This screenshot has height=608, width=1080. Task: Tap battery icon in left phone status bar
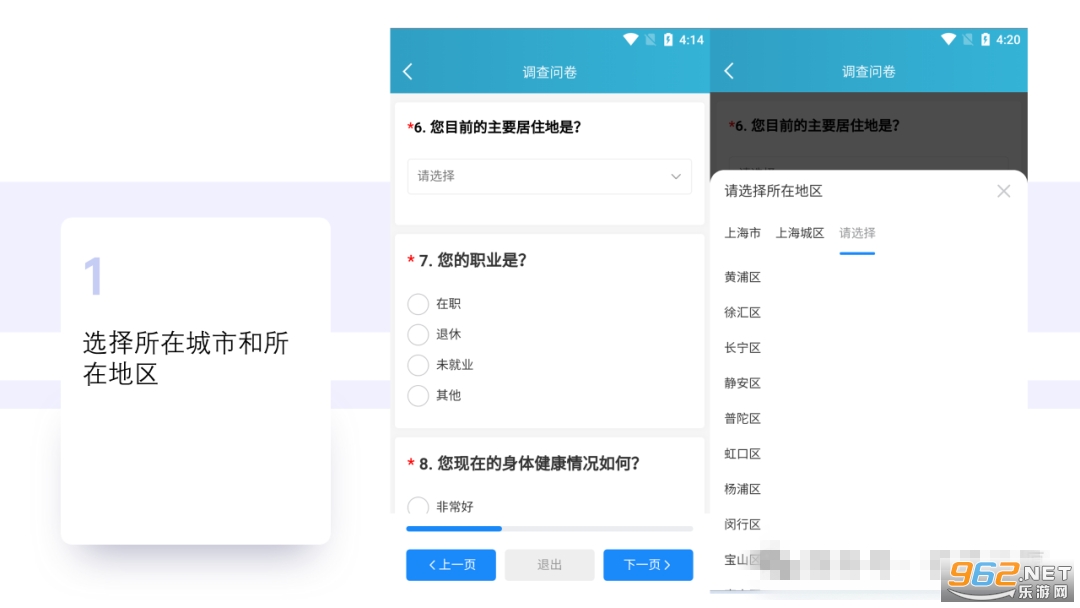[668, 40]
